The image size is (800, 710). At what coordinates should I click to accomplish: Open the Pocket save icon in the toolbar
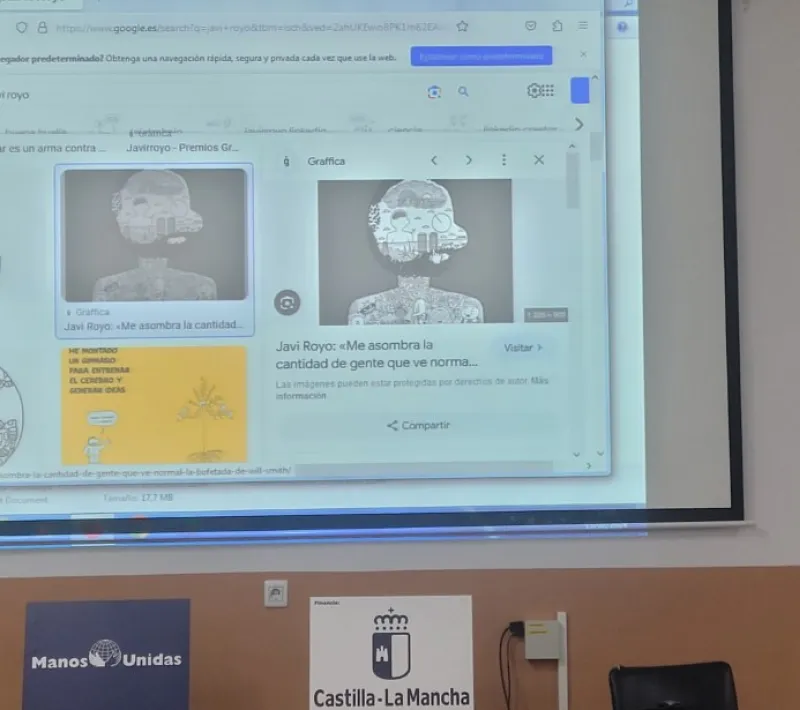click(x=531, y=26)
